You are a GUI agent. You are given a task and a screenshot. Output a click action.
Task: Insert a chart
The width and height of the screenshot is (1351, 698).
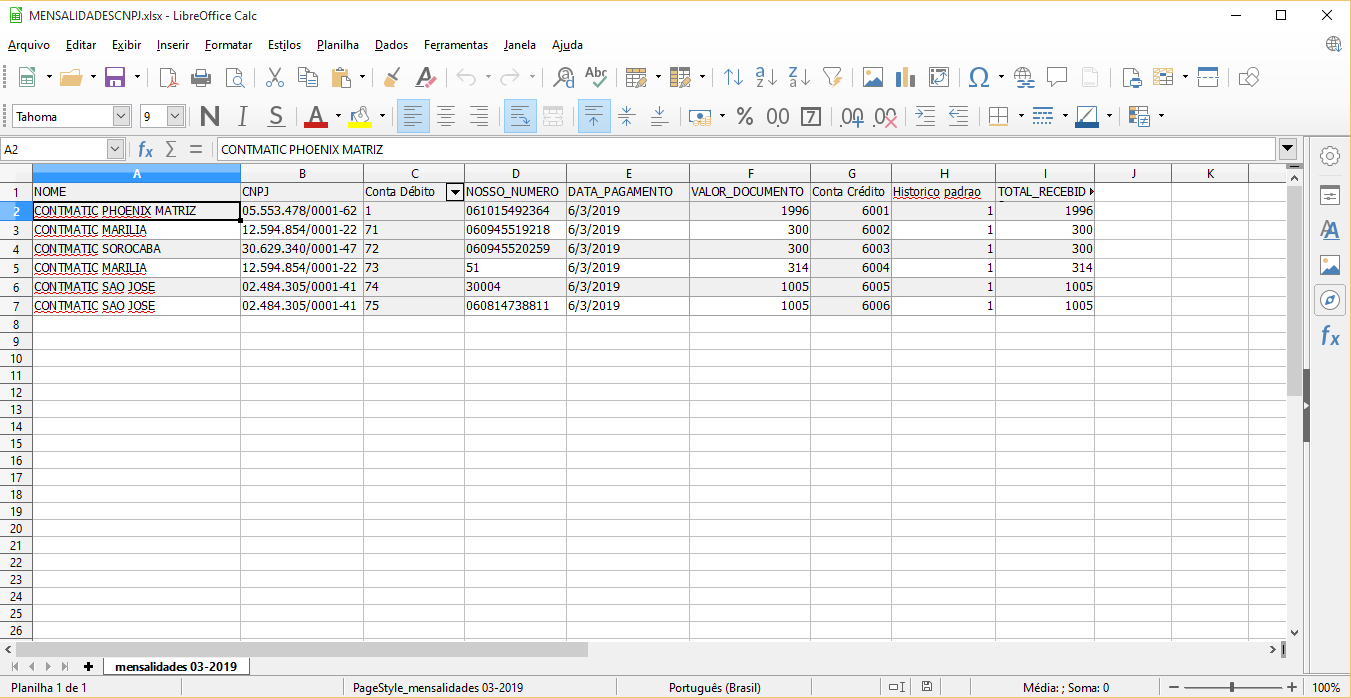(x=906, y=77)
